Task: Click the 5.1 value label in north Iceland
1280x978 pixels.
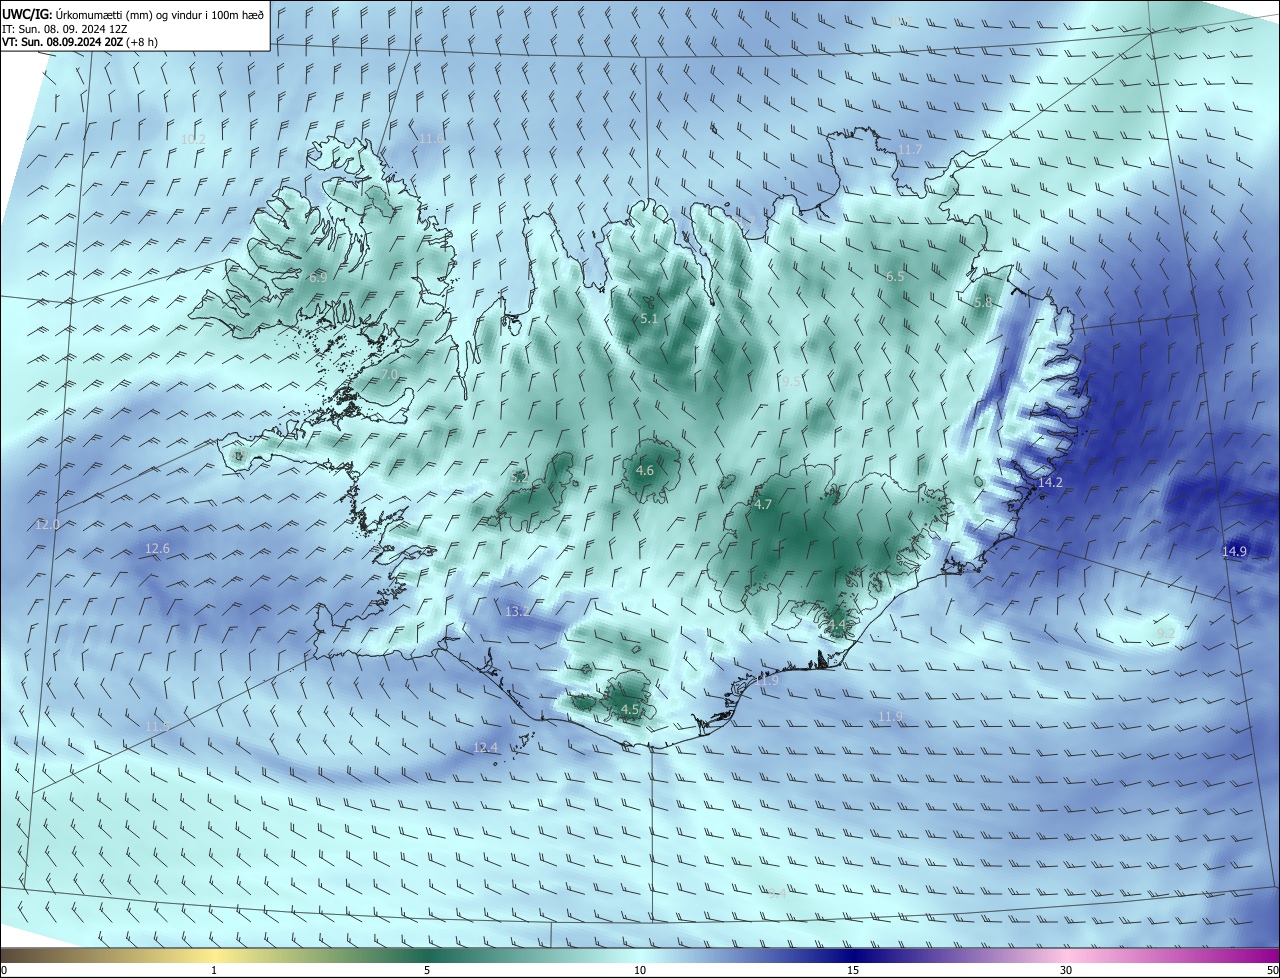Action: (x=649, y=319)
